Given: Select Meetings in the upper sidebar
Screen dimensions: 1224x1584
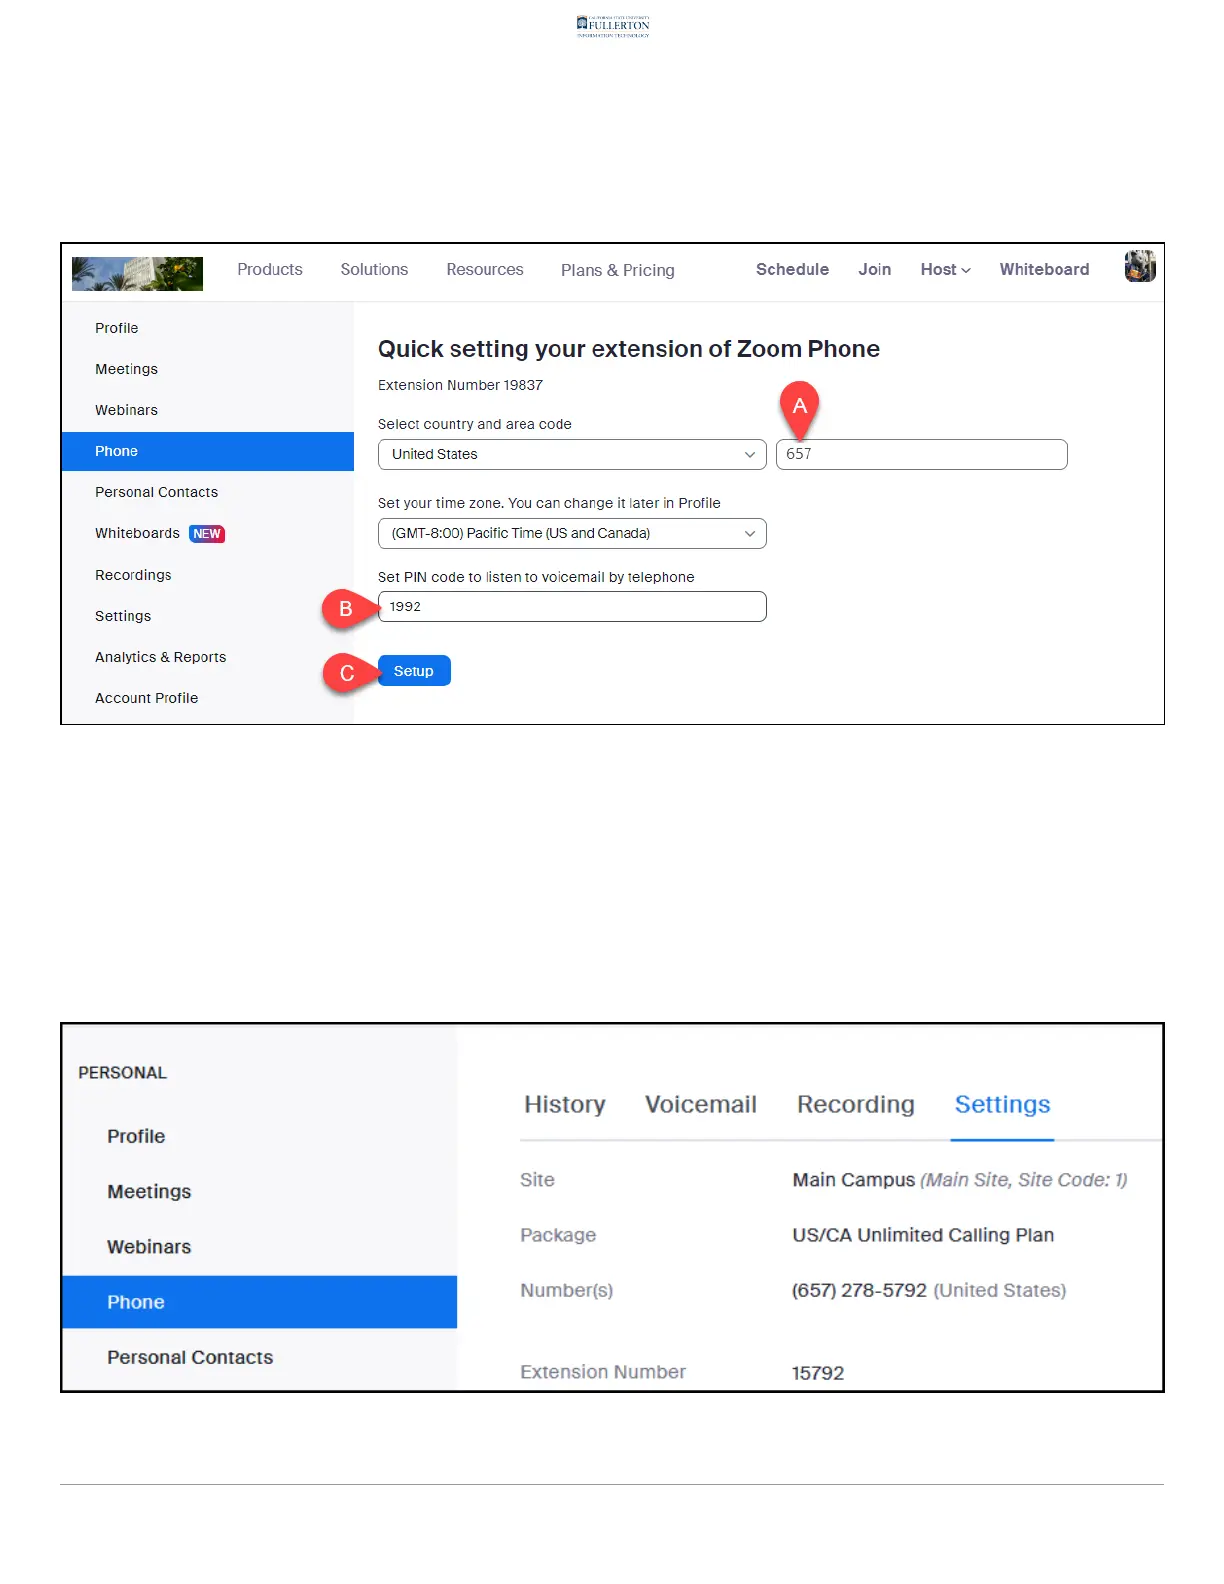Looking at the screenshot, I should point(126,369).
